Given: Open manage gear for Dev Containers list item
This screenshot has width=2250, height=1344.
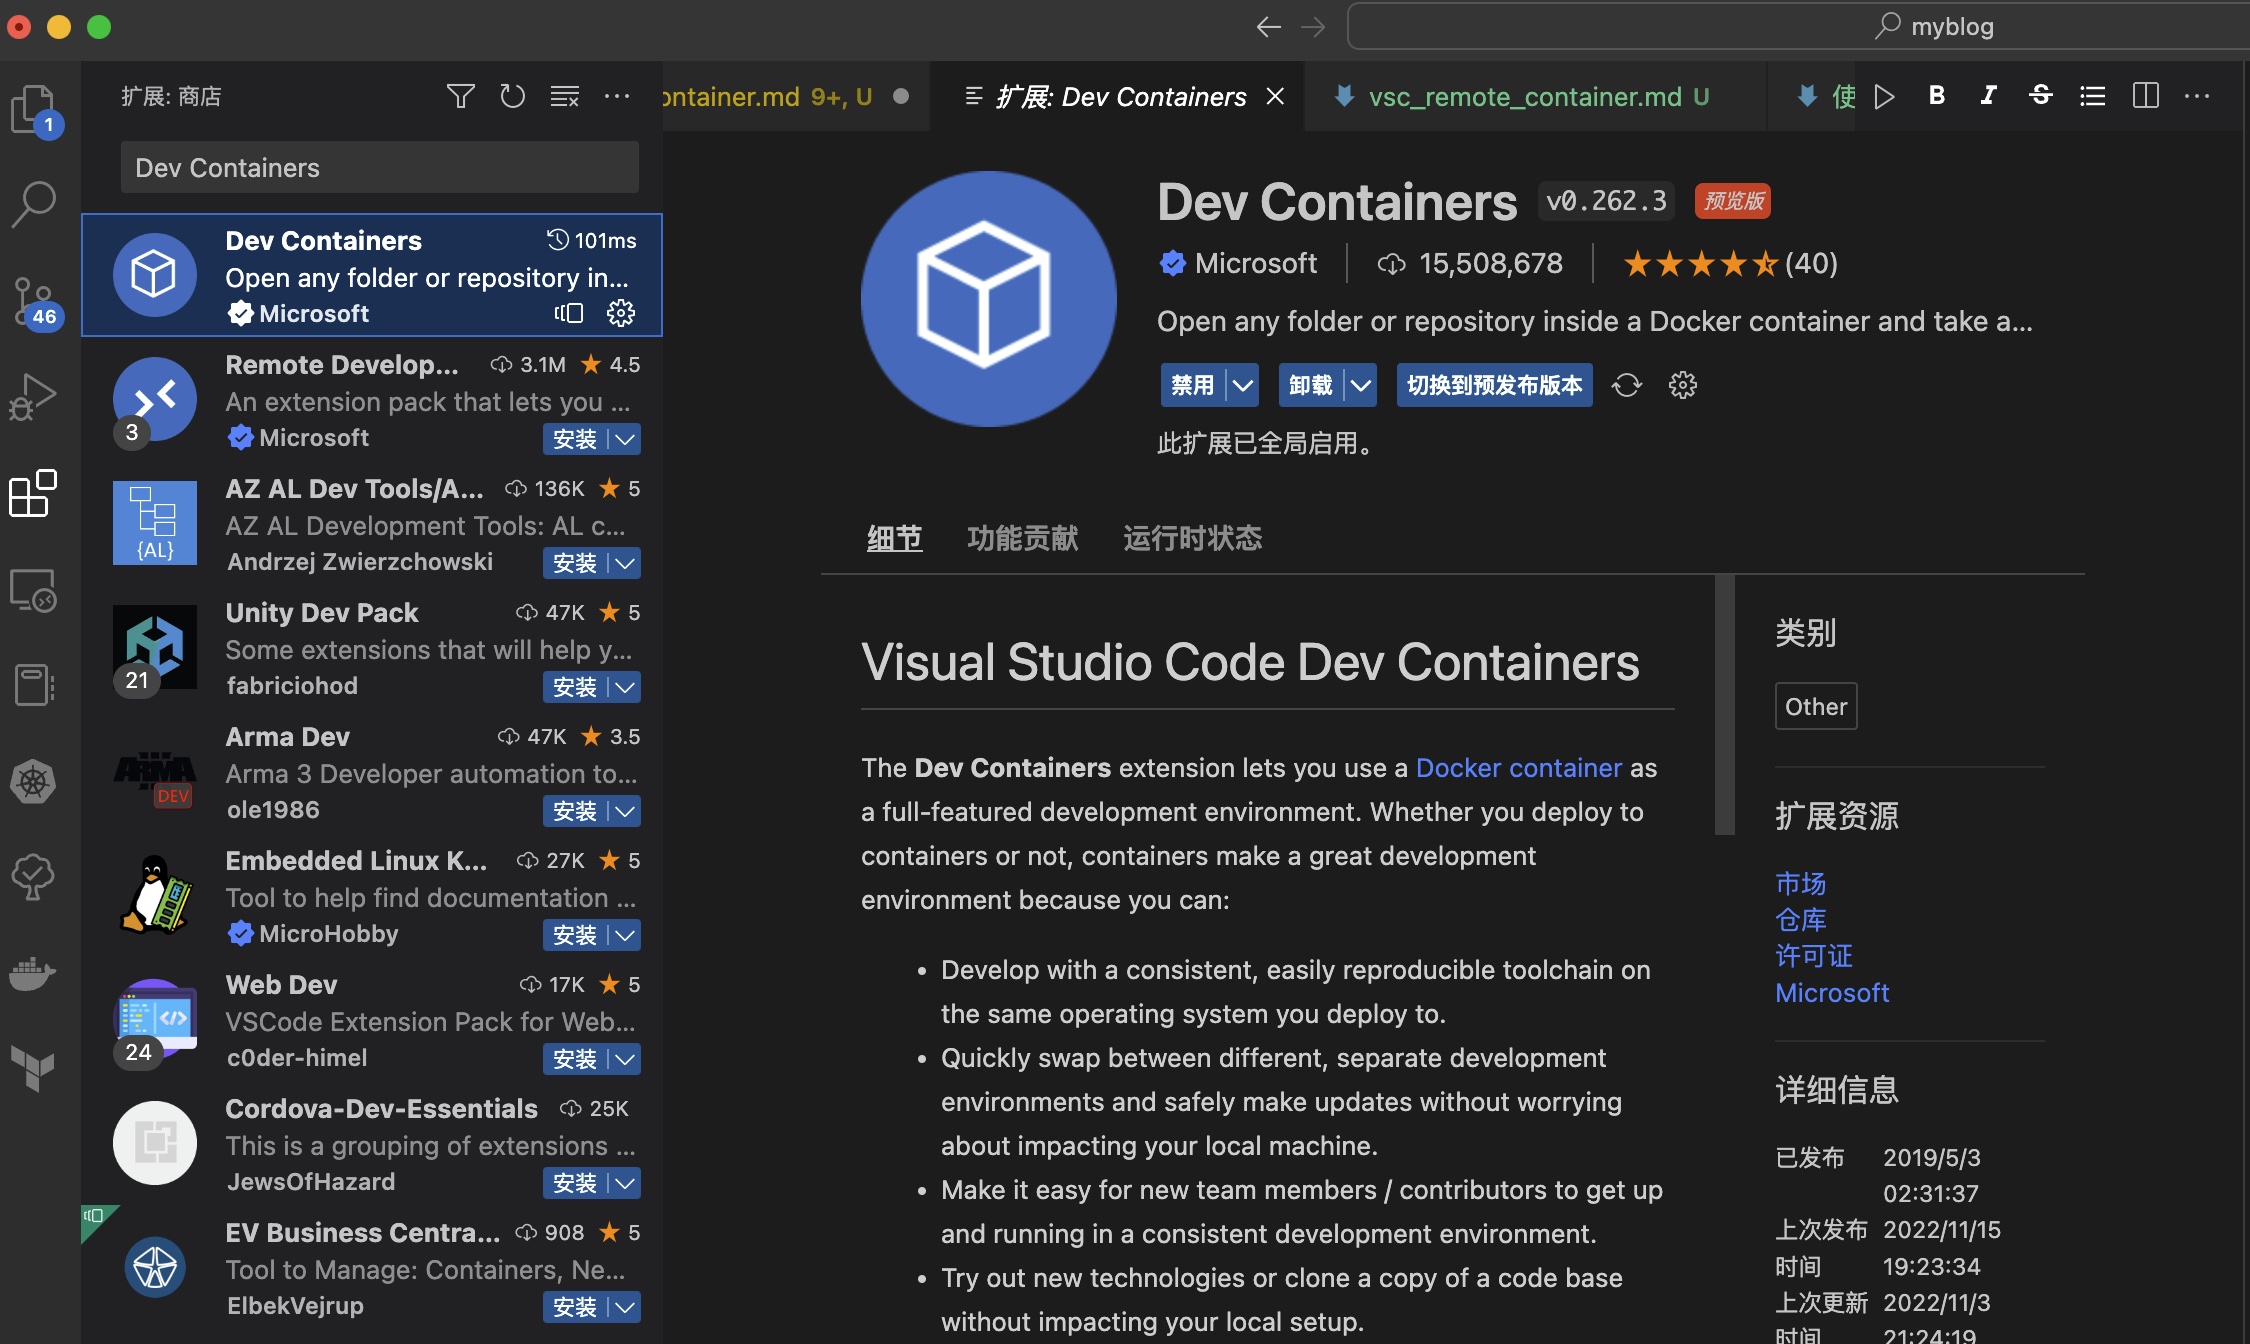Looking at the screenshot, I should [x=621, y=313].
